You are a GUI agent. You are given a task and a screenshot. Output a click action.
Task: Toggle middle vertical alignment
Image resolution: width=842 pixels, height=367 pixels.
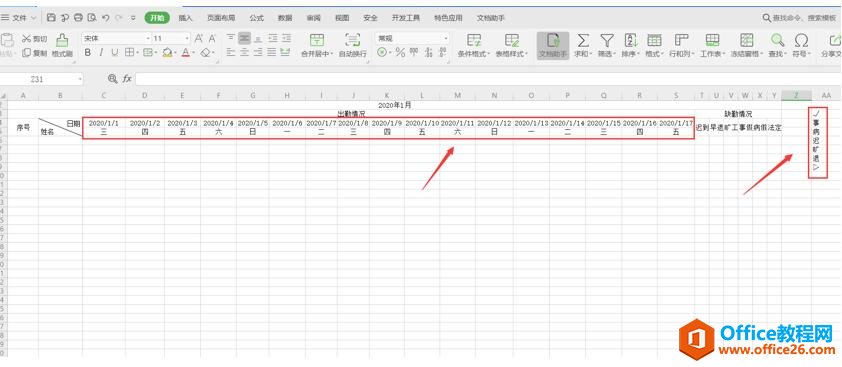click(245, 39)
